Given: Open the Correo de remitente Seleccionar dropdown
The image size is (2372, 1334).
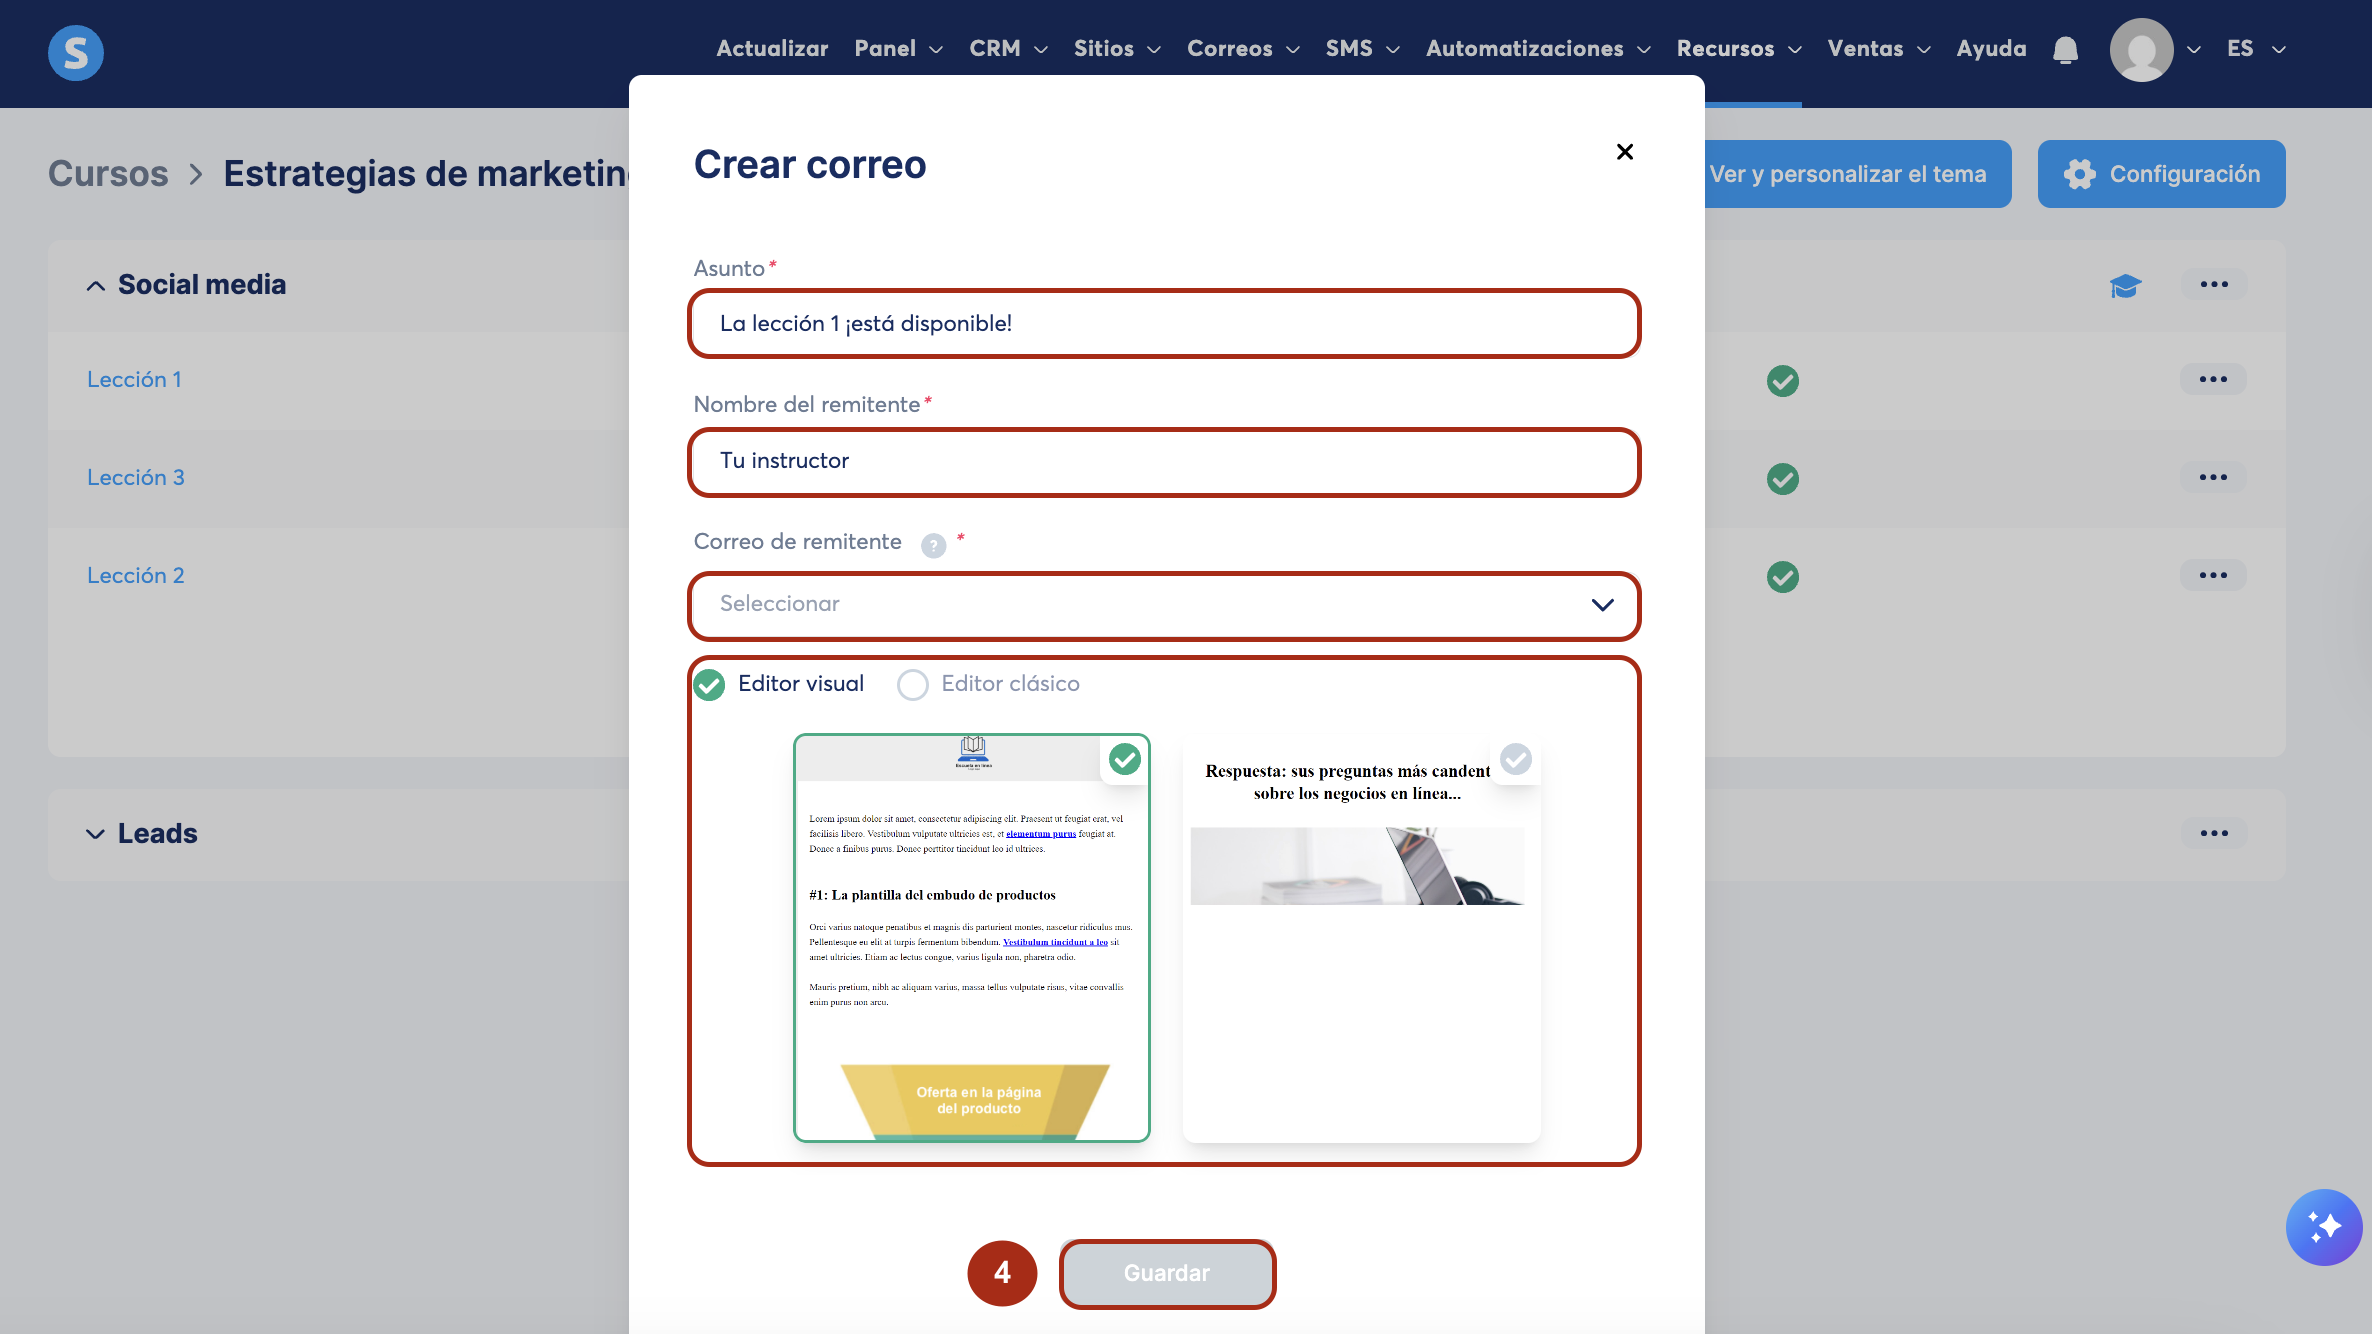Looking at the screenshot, I should click(x=1164, y=605).
